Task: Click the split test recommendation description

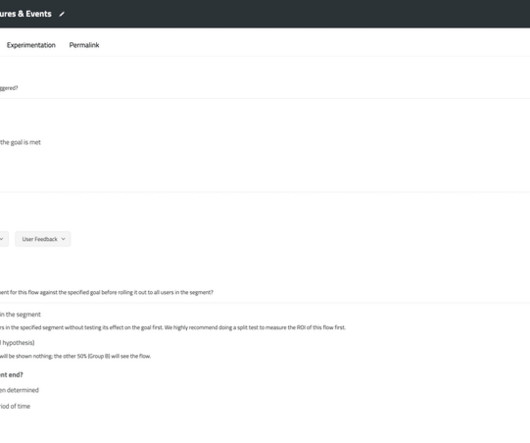Action: pyautogui.click(x=173, y=327)
